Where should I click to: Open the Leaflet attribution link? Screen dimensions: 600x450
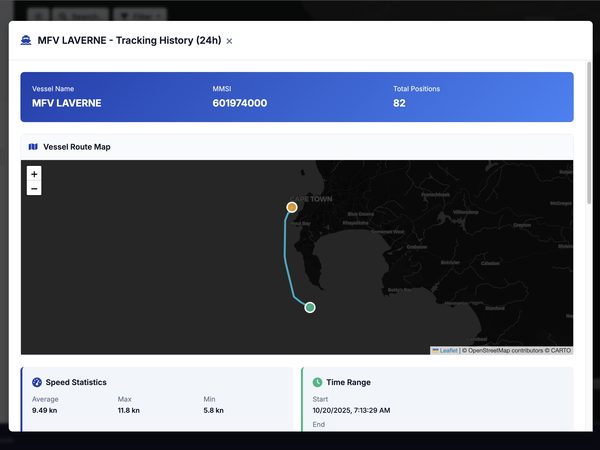click(448, 350)
